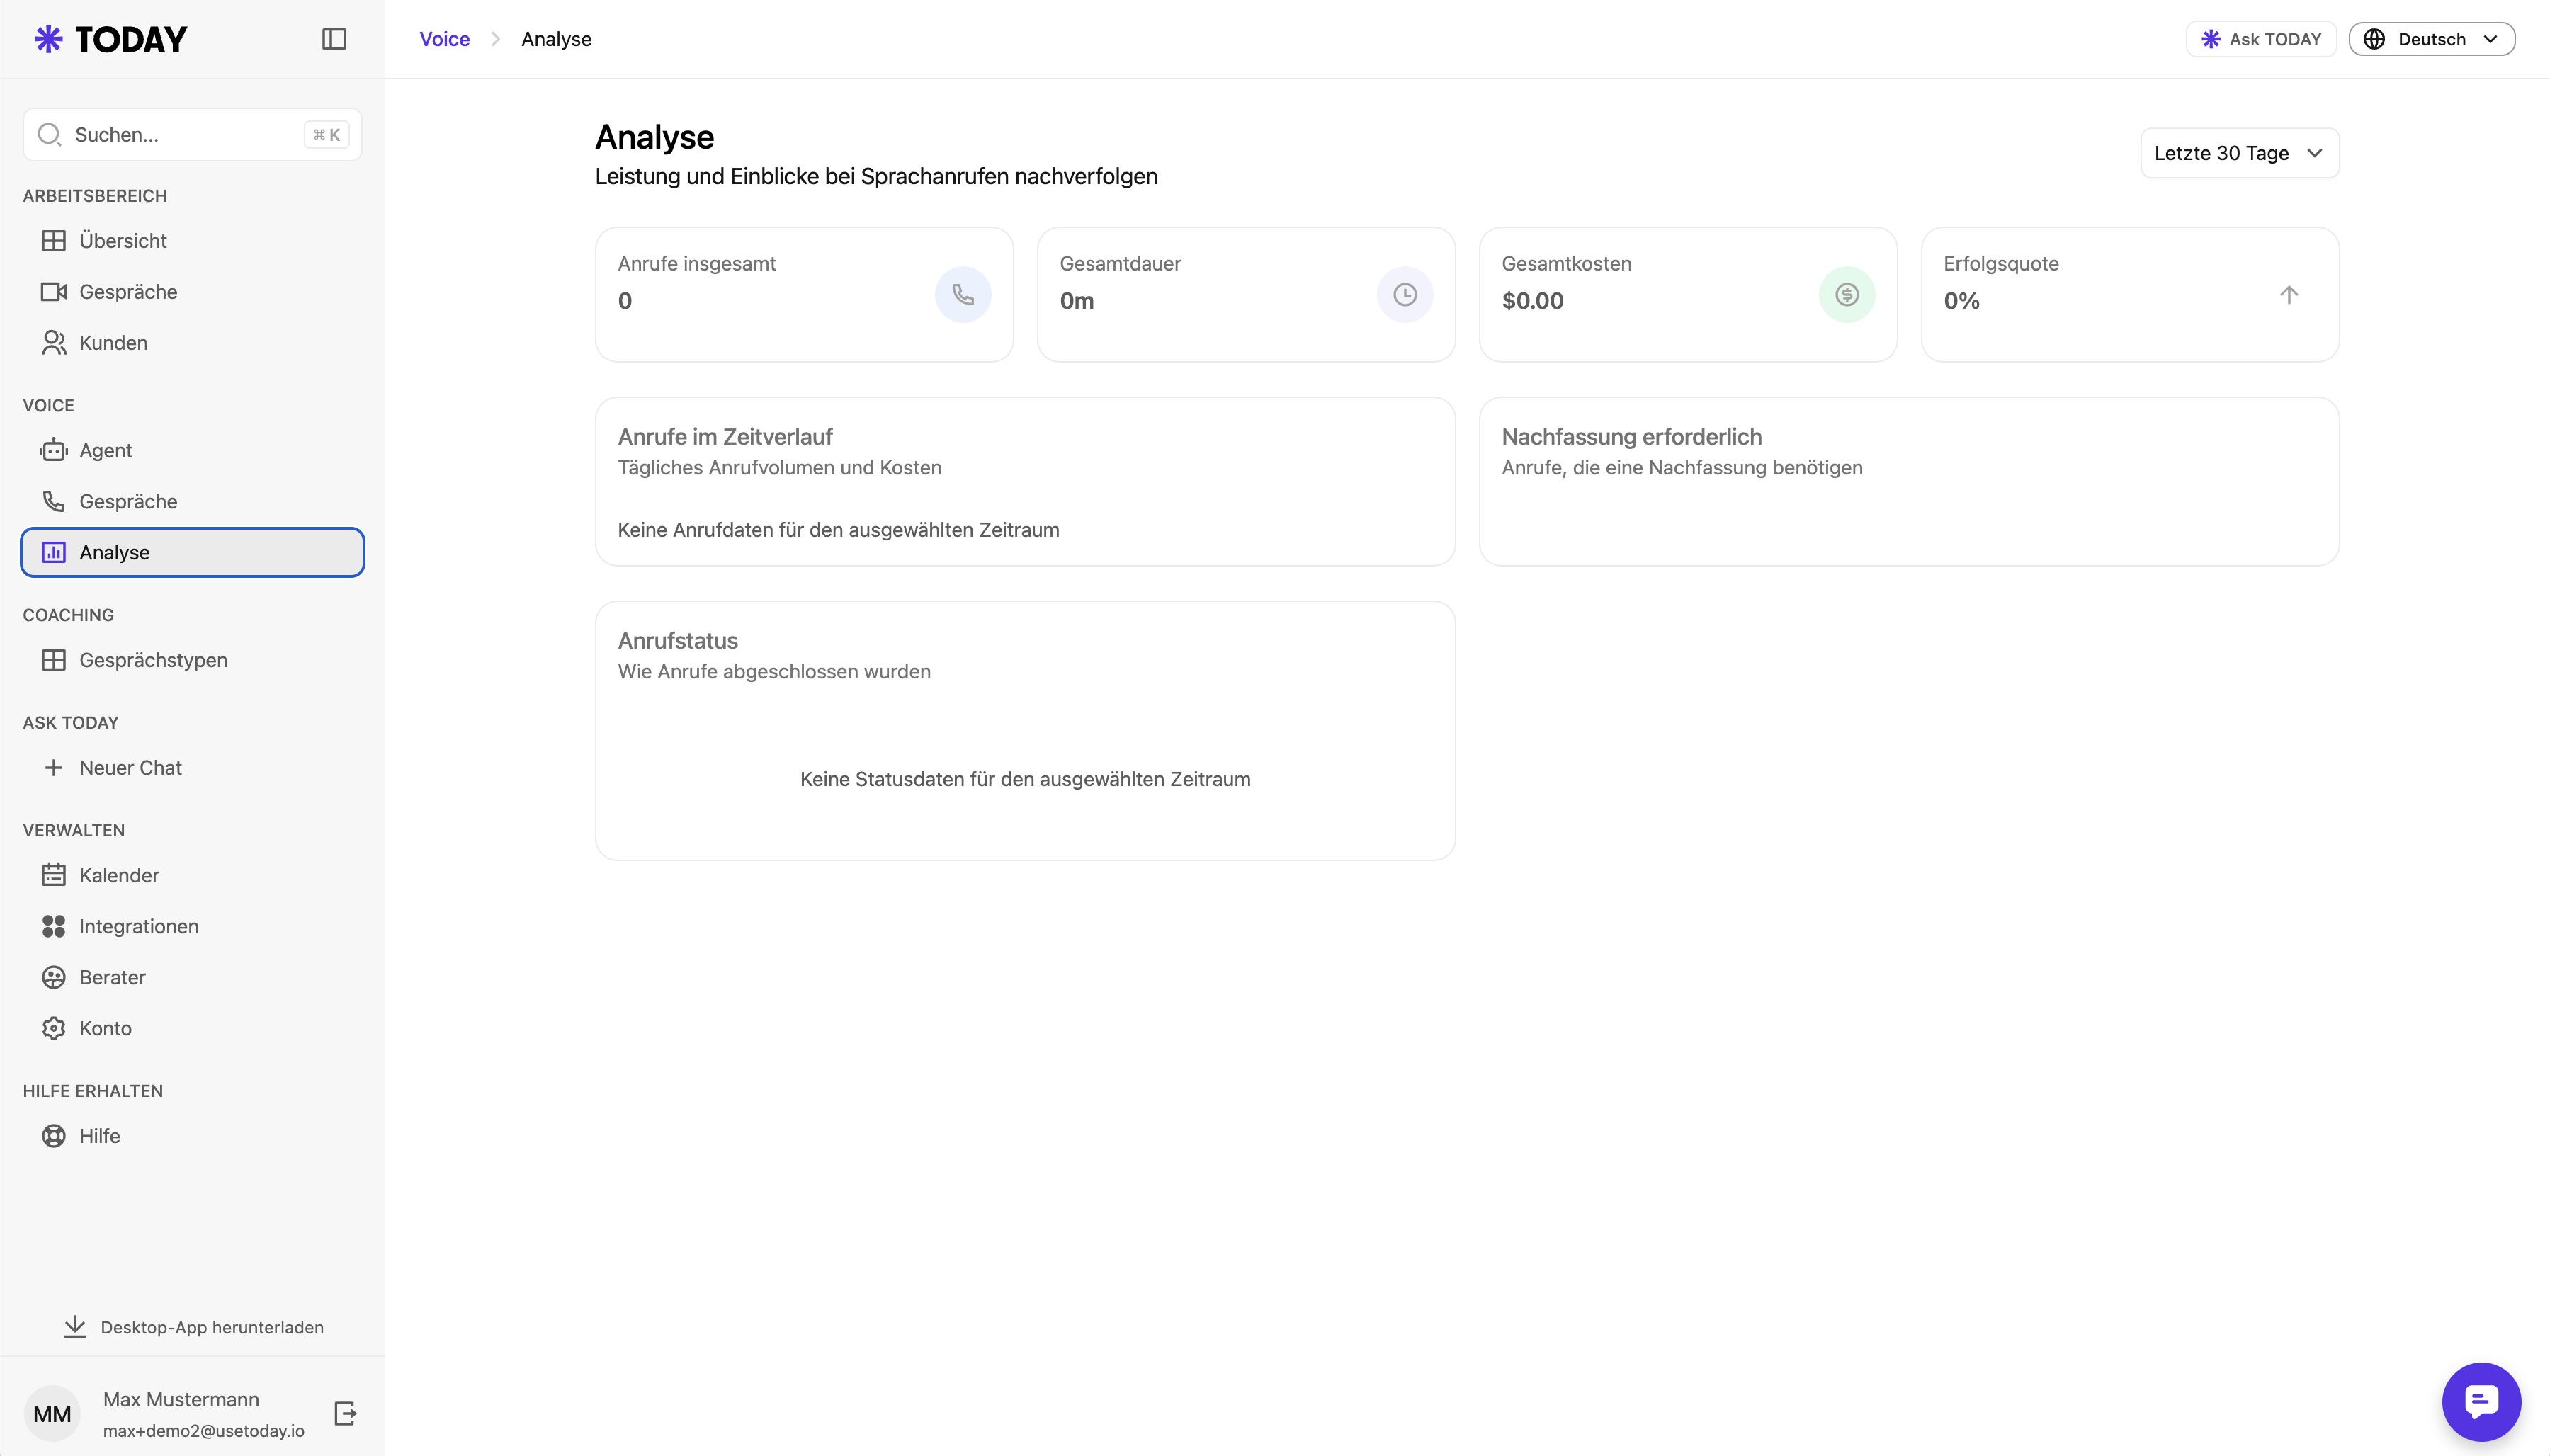Click the TODAY logo
This screenshot has height=1456, width=2550.
[111, 39]
